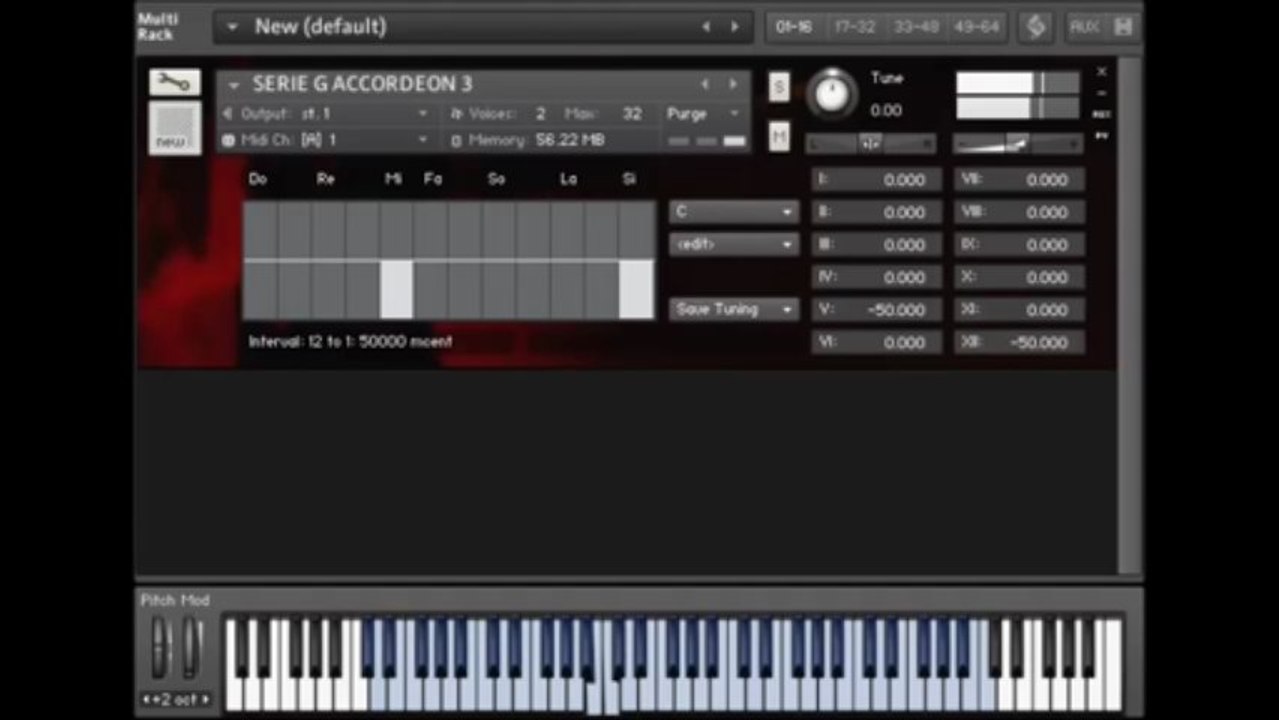The height and width of the screenshot is (720, 1279).
Task: Switch to instrument page 33-48
Action: [x=916, y=27]
